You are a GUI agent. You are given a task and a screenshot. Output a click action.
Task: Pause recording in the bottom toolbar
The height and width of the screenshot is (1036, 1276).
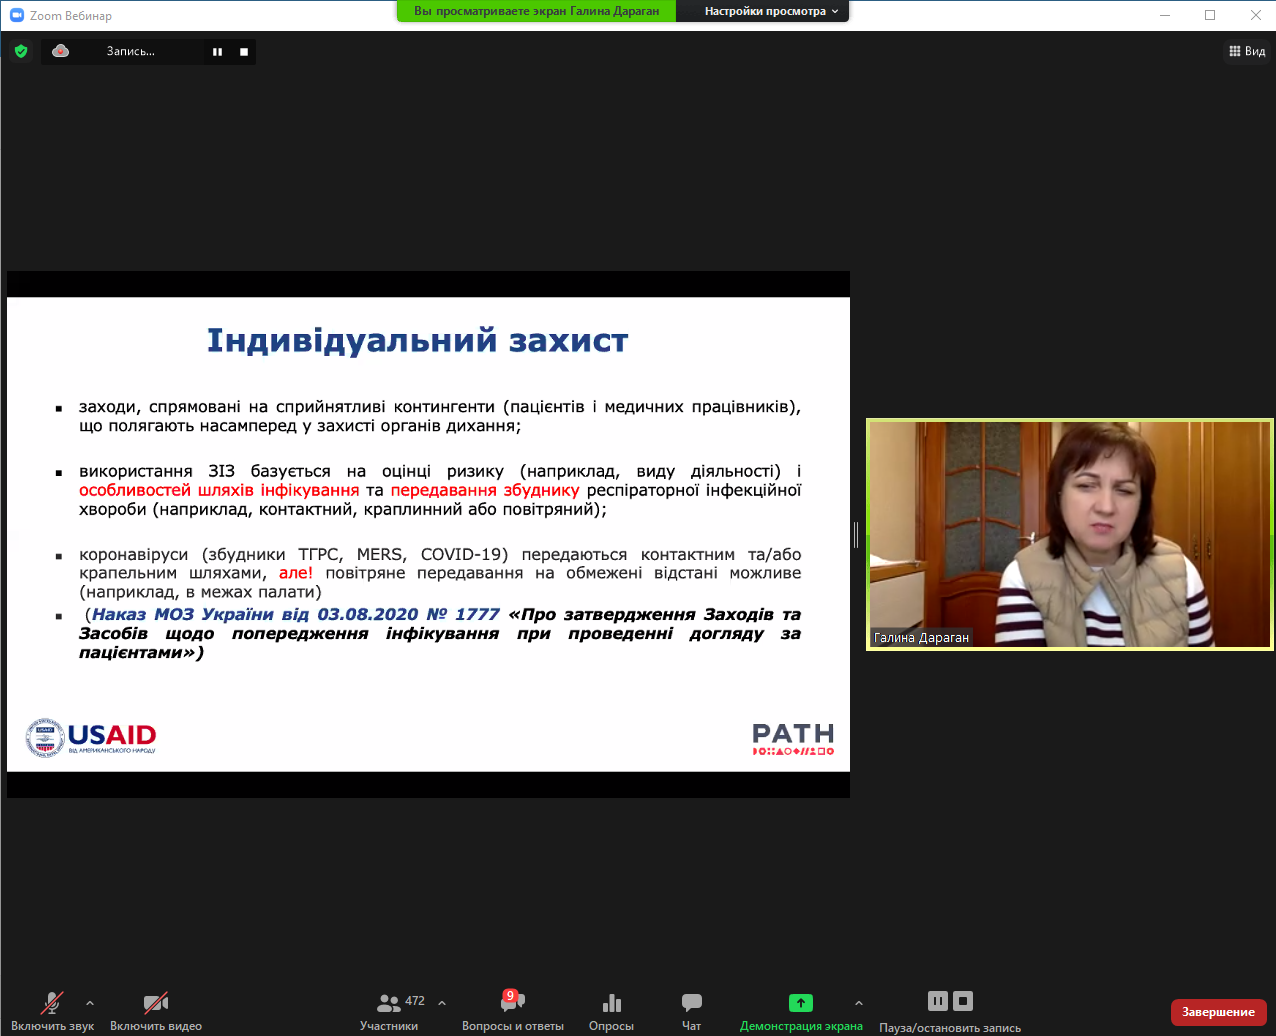click(x=937, y=1001)
